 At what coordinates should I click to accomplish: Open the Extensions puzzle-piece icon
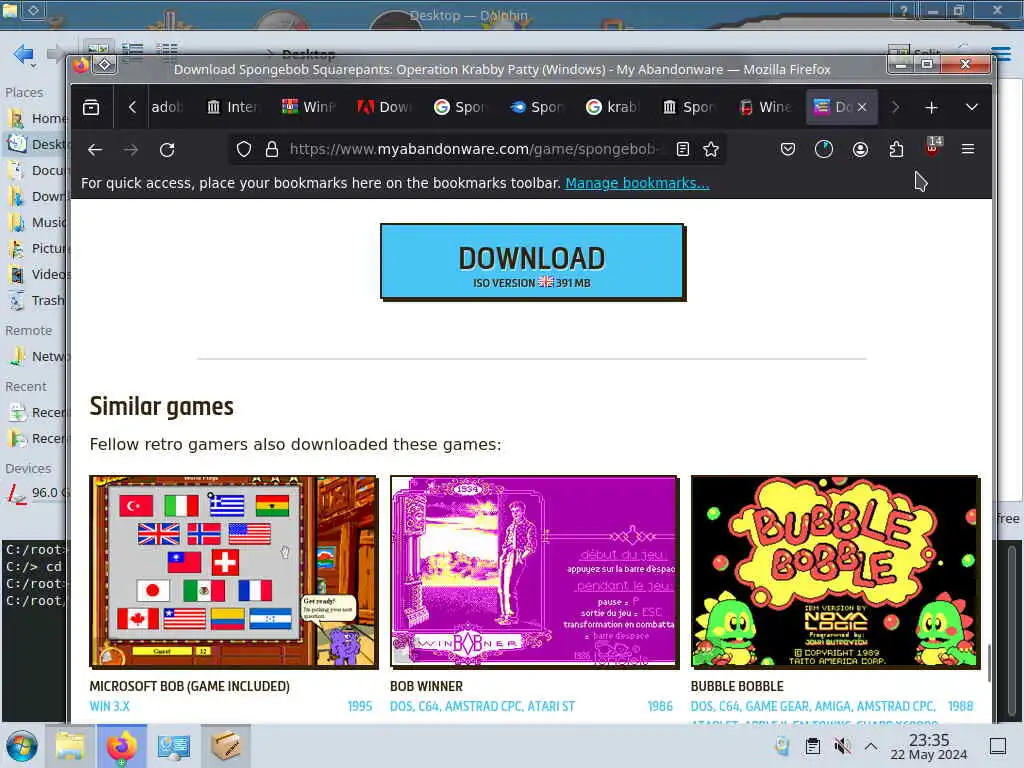tap(896, 150)
